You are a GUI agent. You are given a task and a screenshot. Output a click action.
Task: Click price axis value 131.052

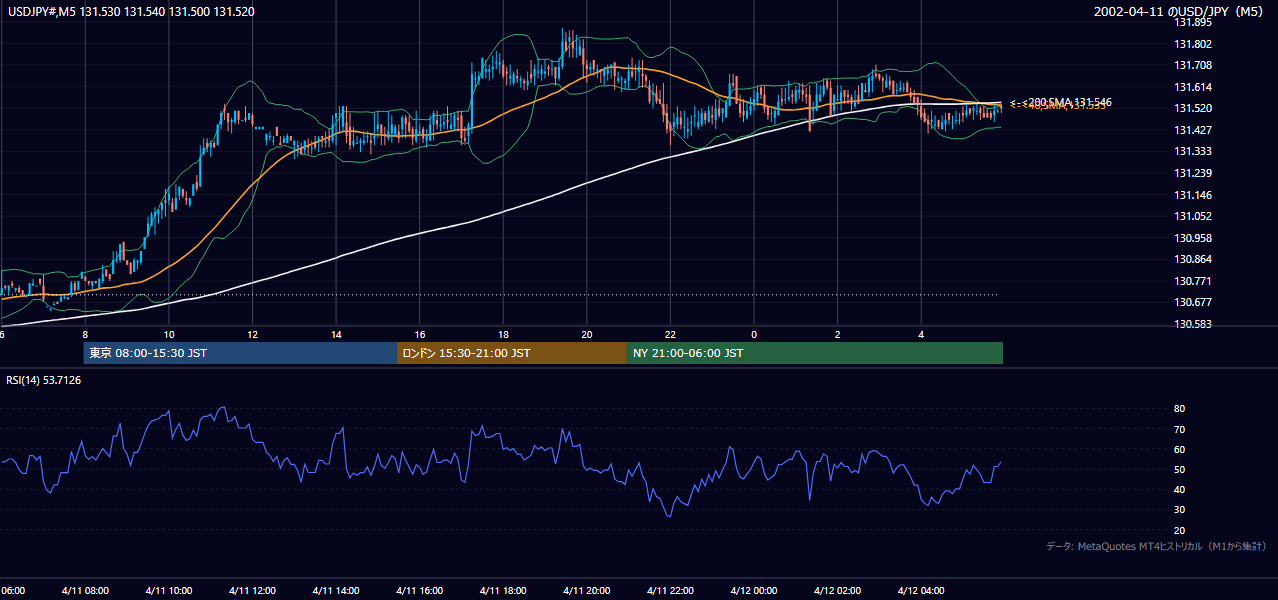[1192, 216]
